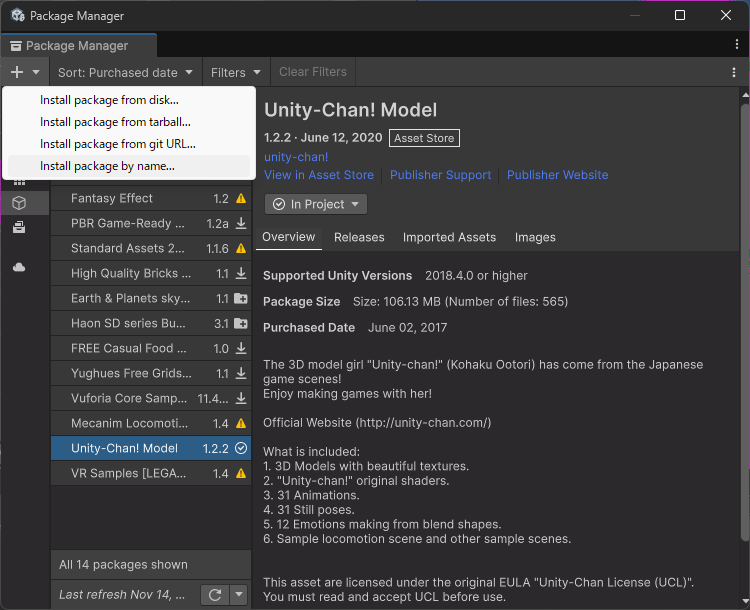The width and height of the screenshot is (750, 610).
Task: Open the cloud services icon in the sidebar
Action: (x=19, y=267)
